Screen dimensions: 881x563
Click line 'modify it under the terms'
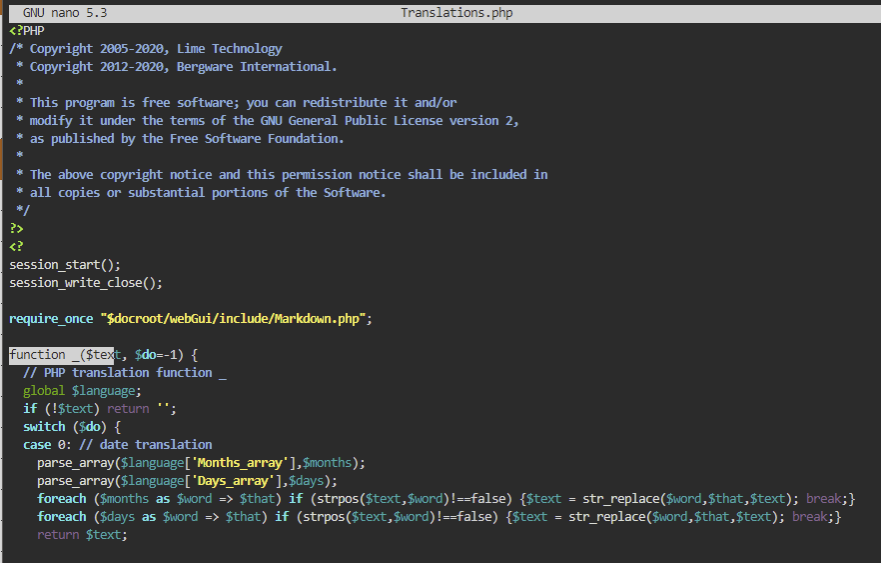(x=267, y=121)
